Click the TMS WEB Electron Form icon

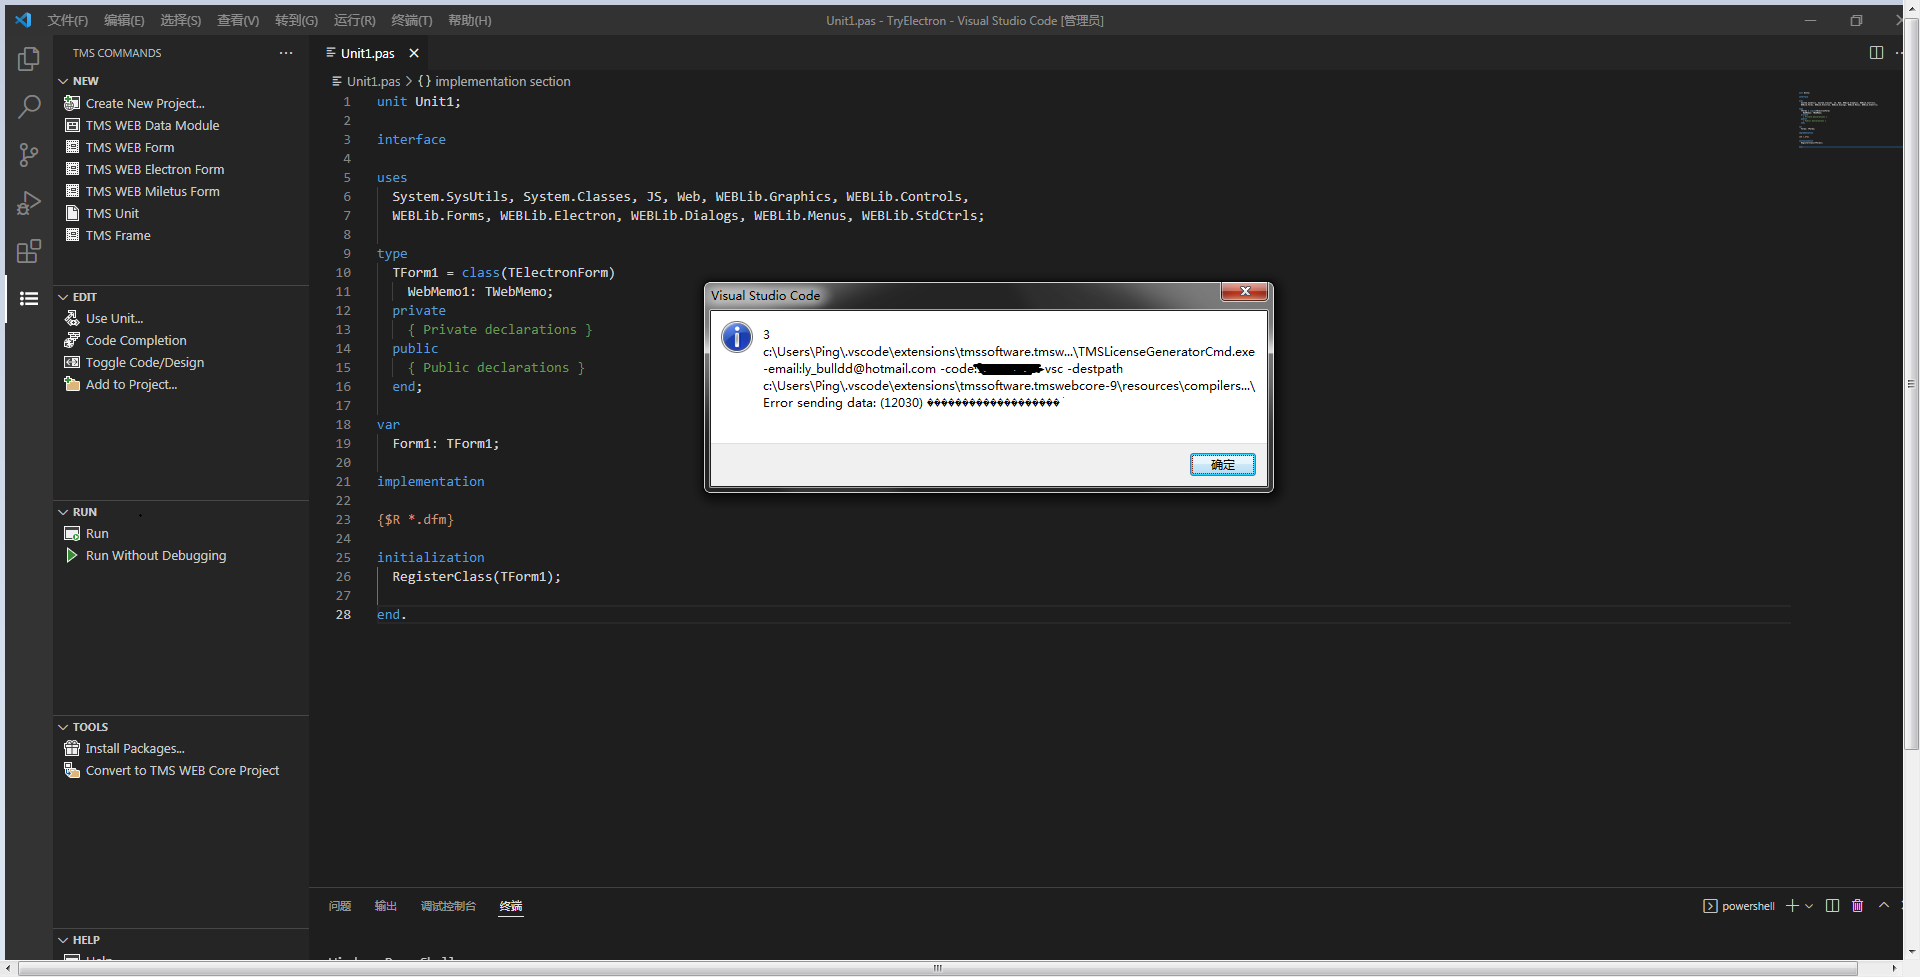point(72,169)
